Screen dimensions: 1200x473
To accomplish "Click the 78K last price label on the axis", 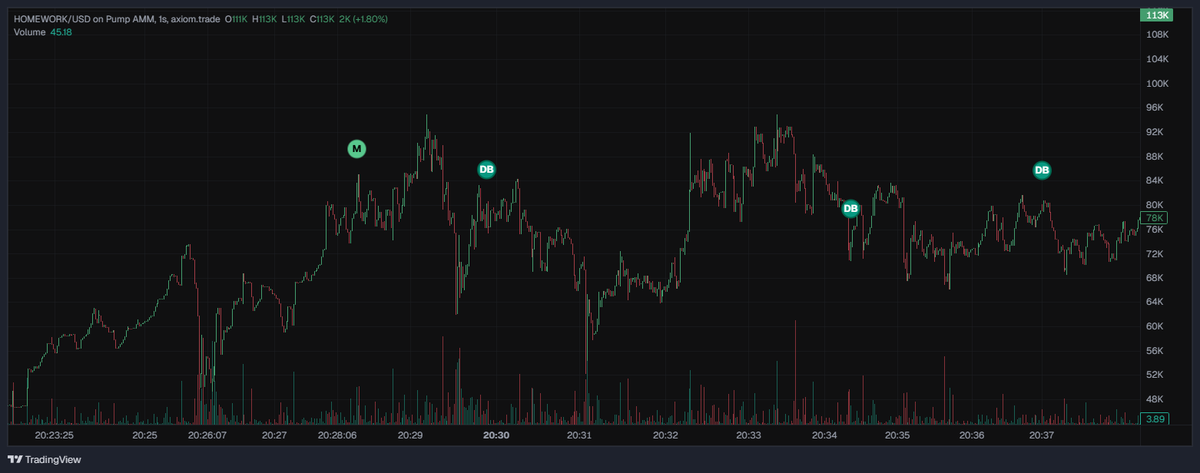I will (1156, 217).
